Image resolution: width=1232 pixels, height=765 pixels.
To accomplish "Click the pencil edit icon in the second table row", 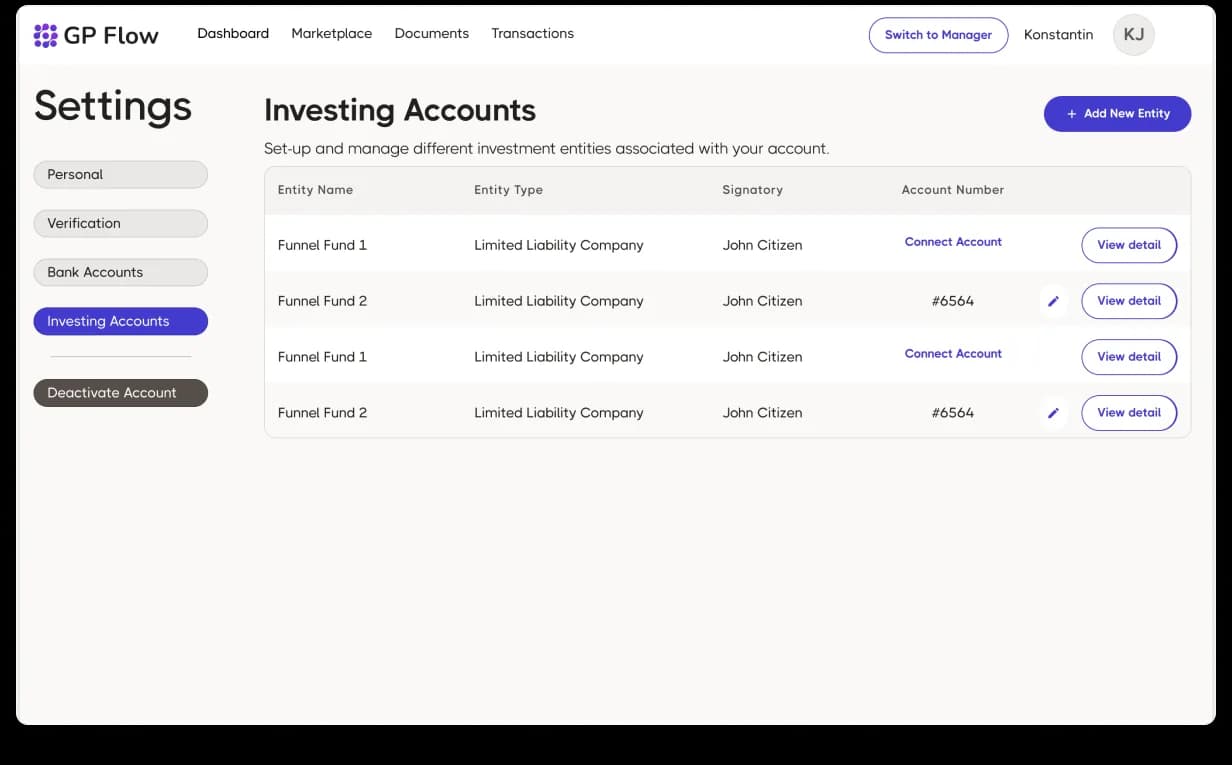I will coord(1053,301).
